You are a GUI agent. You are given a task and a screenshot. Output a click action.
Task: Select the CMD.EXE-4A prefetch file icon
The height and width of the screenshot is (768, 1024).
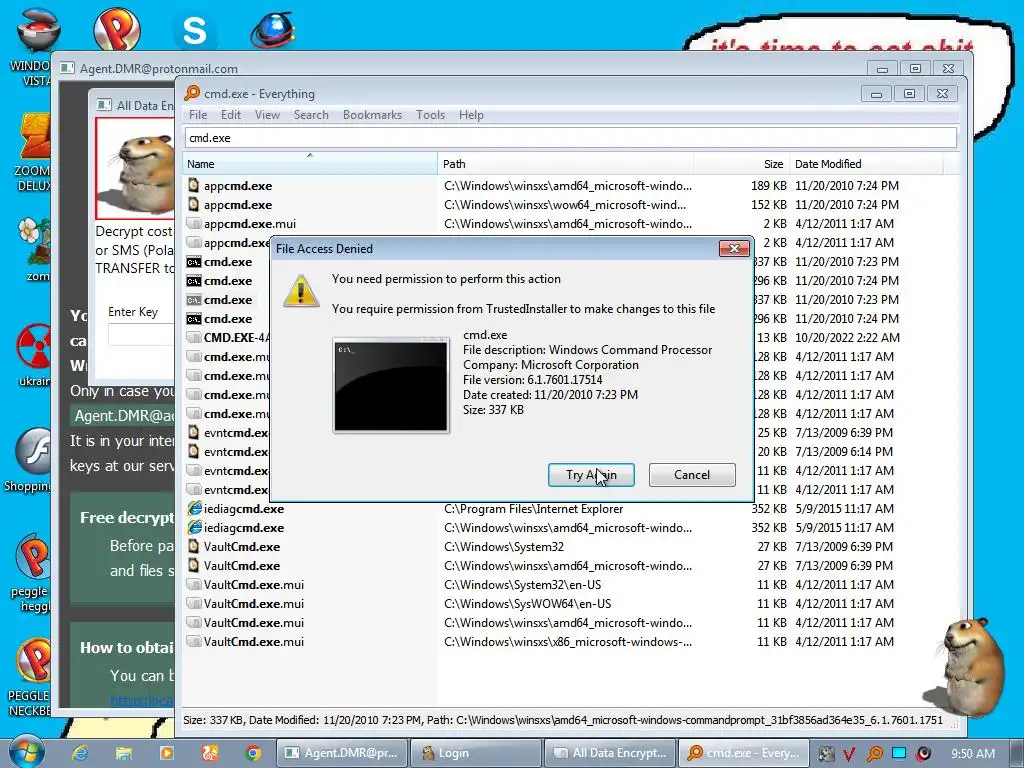tap(194, 338)
